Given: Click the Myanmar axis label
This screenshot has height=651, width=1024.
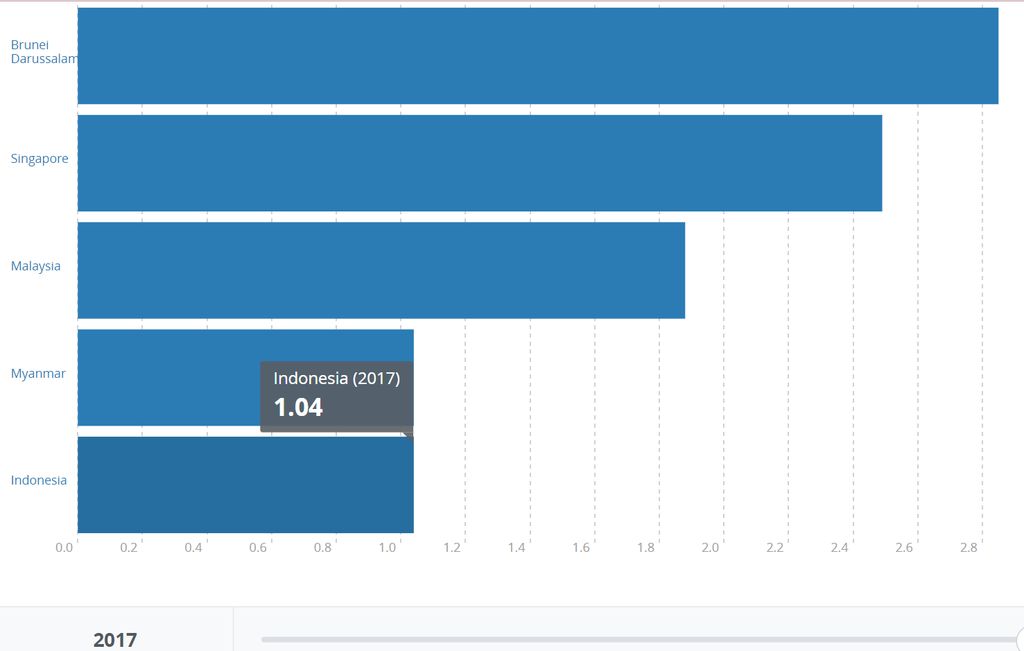Looking at the screenshot, I should click(38, 374).
